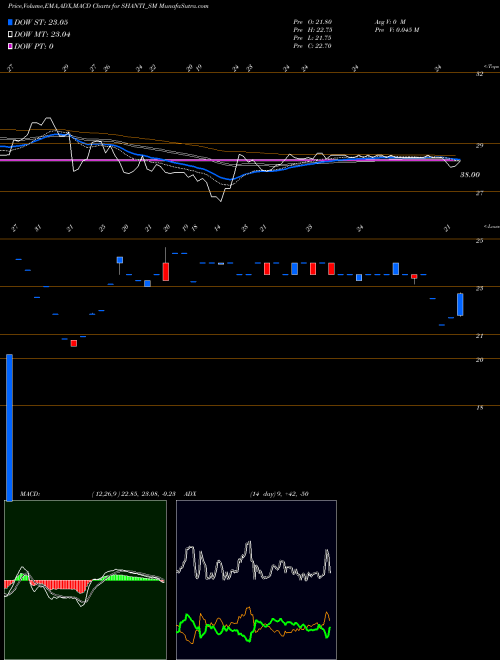Click the 27 price axis label
This screenshot has width=500, height=660.
coord(479,194)
